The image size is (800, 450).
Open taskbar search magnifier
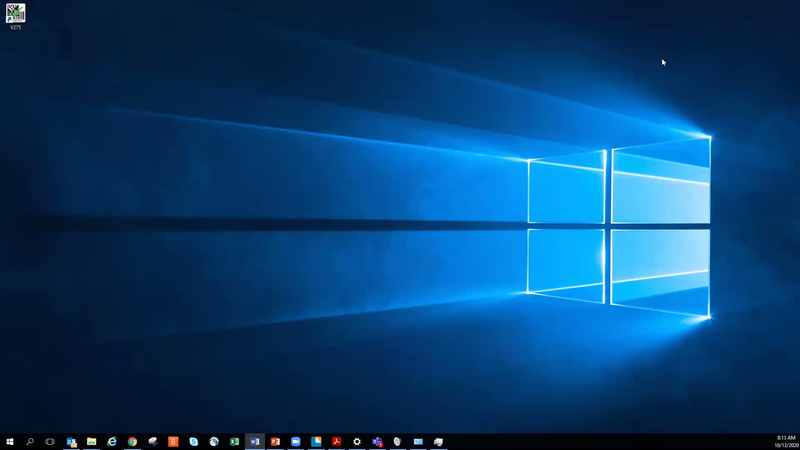coord(30,442)
